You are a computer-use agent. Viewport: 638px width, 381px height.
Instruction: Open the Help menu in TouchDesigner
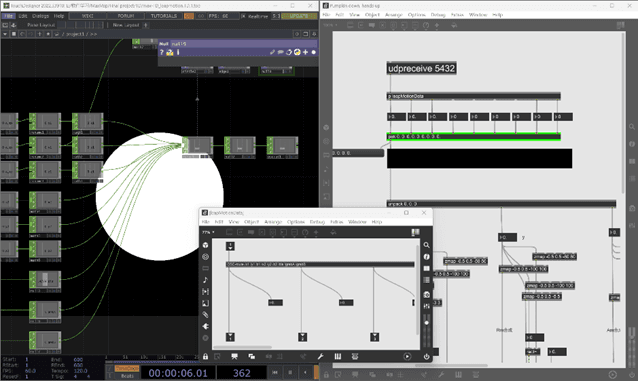click(59, 16)
